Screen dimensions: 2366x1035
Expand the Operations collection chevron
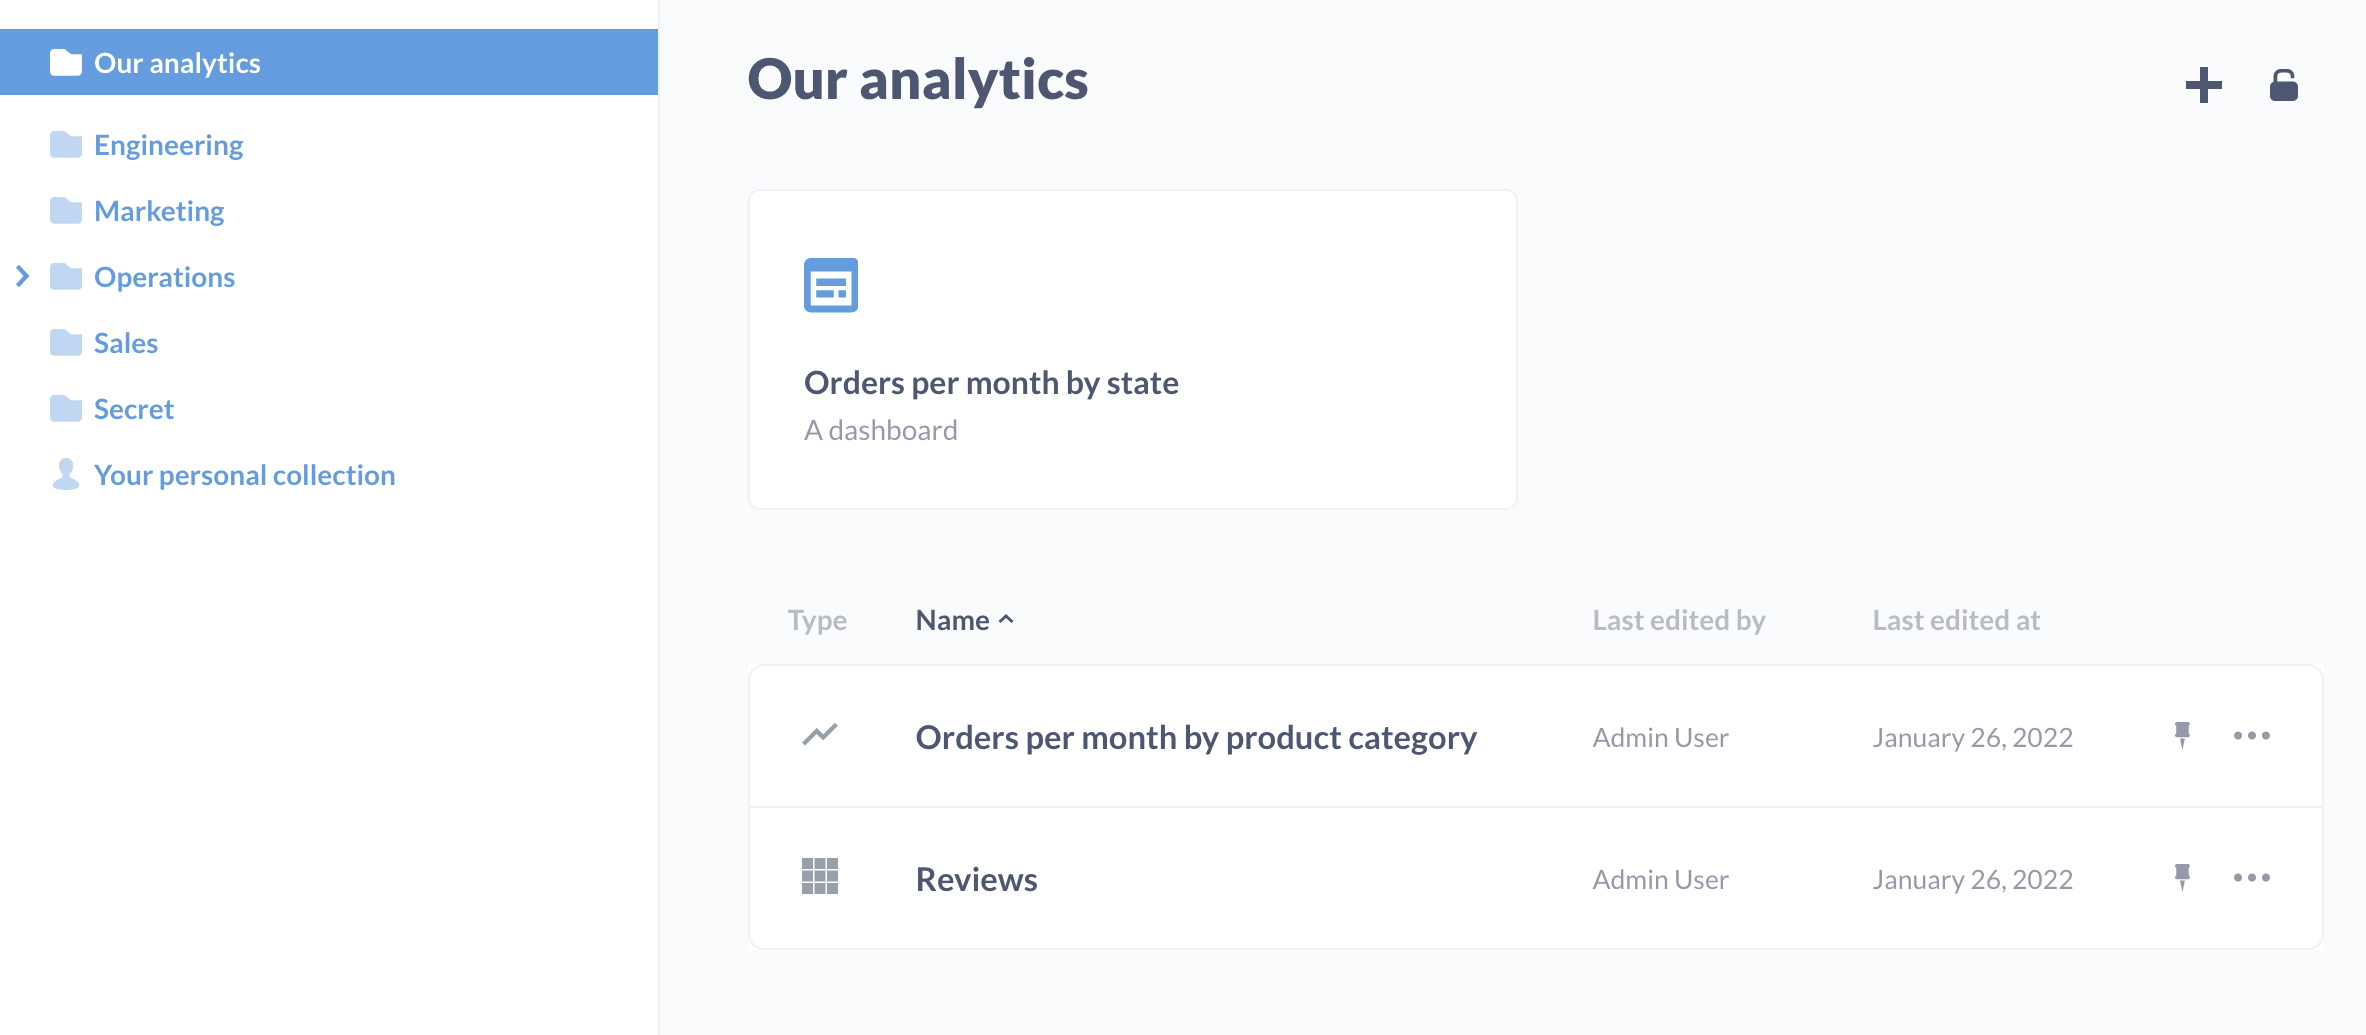(x=23, y=276)
